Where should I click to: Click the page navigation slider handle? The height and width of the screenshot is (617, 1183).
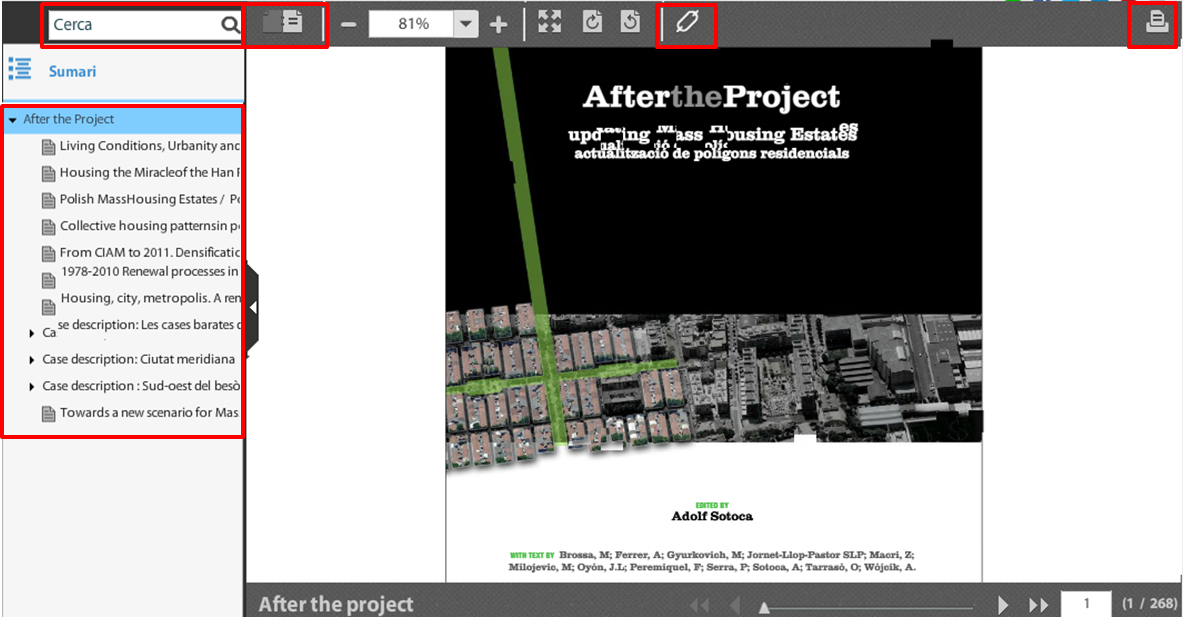[764, 607]
